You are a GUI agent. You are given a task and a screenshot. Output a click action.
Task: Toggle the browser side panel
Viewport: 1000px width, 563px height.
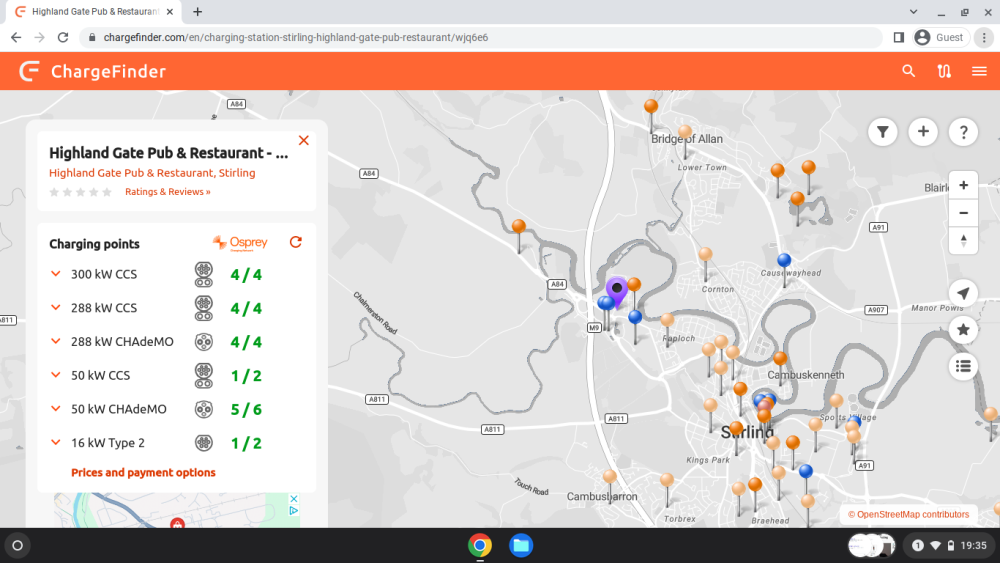click(x=899, y=38)
